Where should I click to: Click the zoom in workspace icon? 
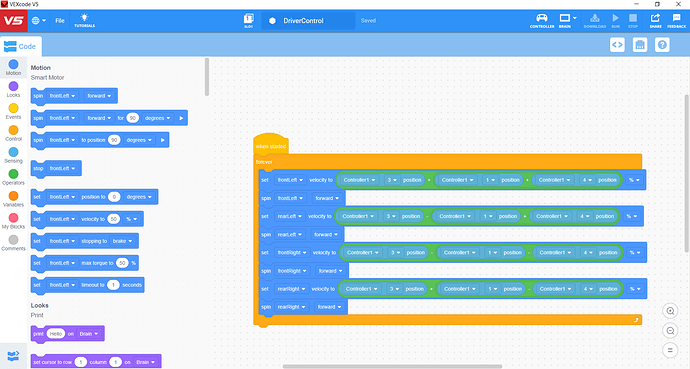[670, 311]
